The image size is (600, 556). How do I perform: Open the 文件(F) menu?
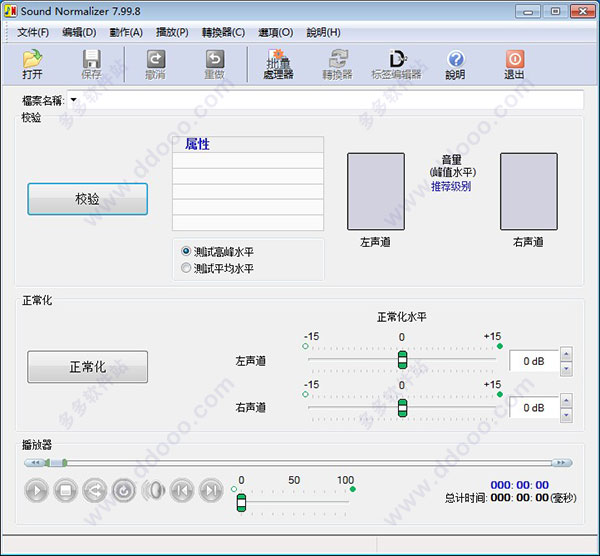click(x=33, y=33)
